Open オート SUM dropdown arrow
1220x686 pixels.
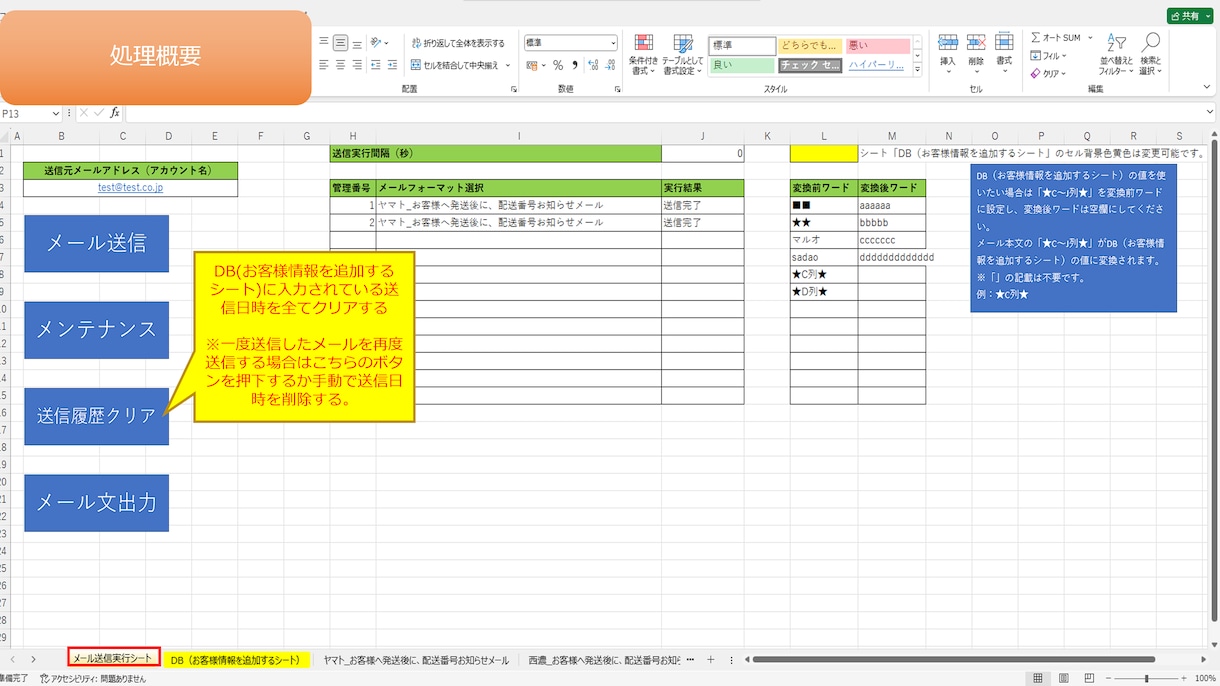[1089, 38]
